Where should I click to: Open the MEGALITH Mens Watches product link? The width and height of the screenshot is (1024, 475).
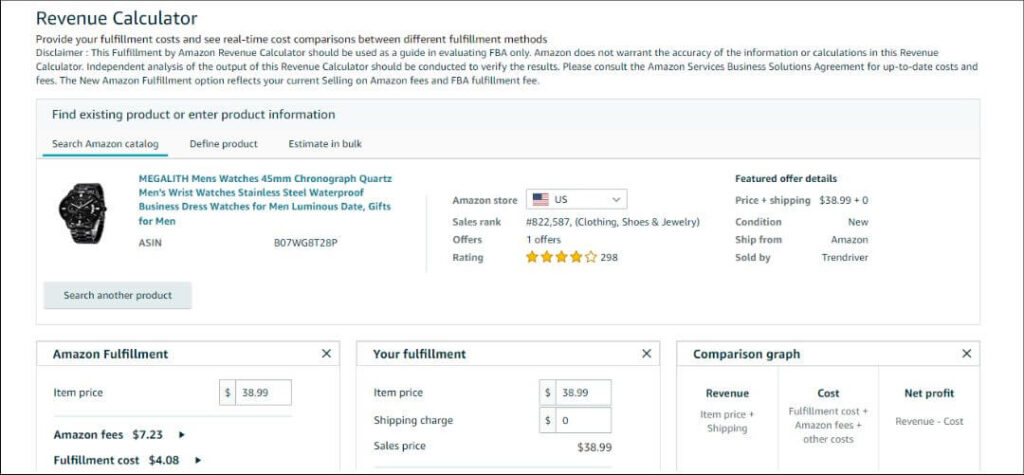point(265,199)
